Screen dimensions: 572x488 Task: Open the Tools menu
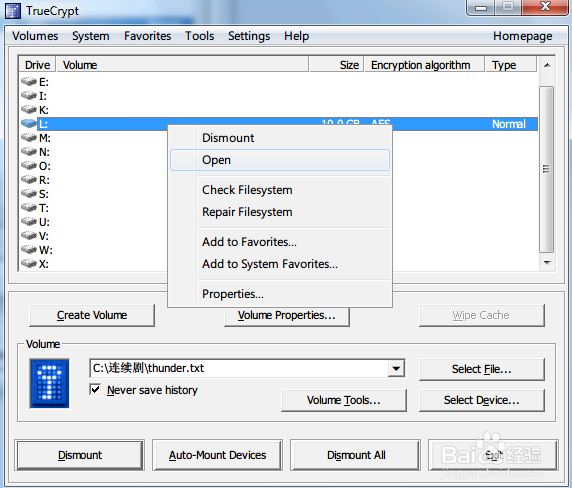[x=200, y=36]
